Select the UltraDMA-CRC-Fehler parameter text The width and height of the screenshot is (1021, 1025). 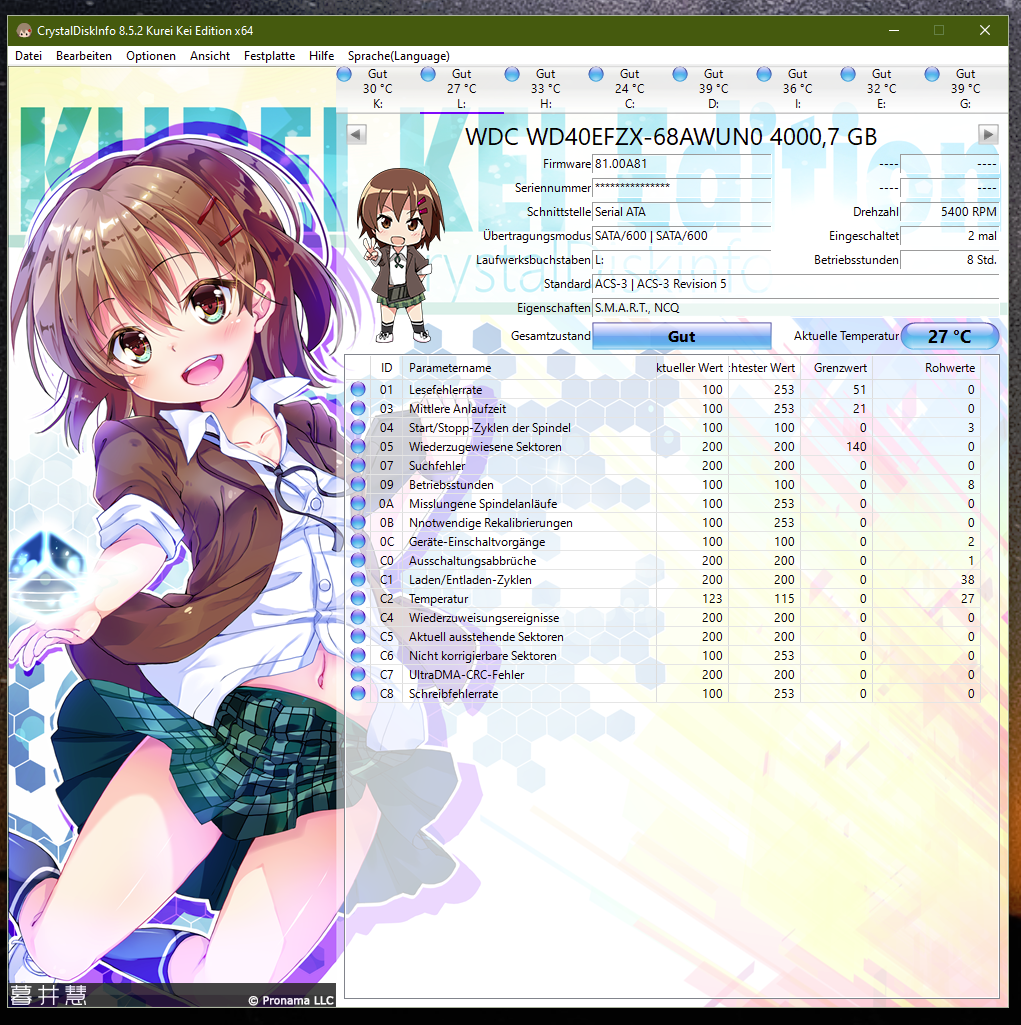point(466,674)
